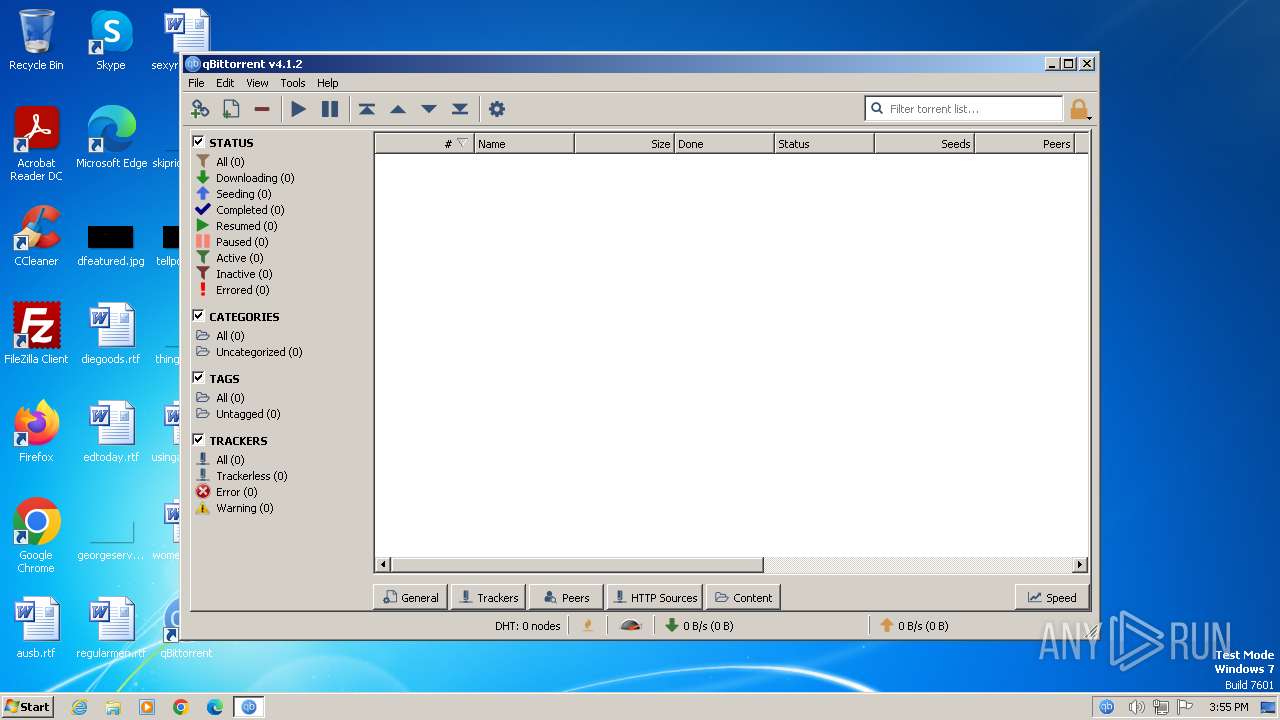Move torrent up in queue

[398, 109]
